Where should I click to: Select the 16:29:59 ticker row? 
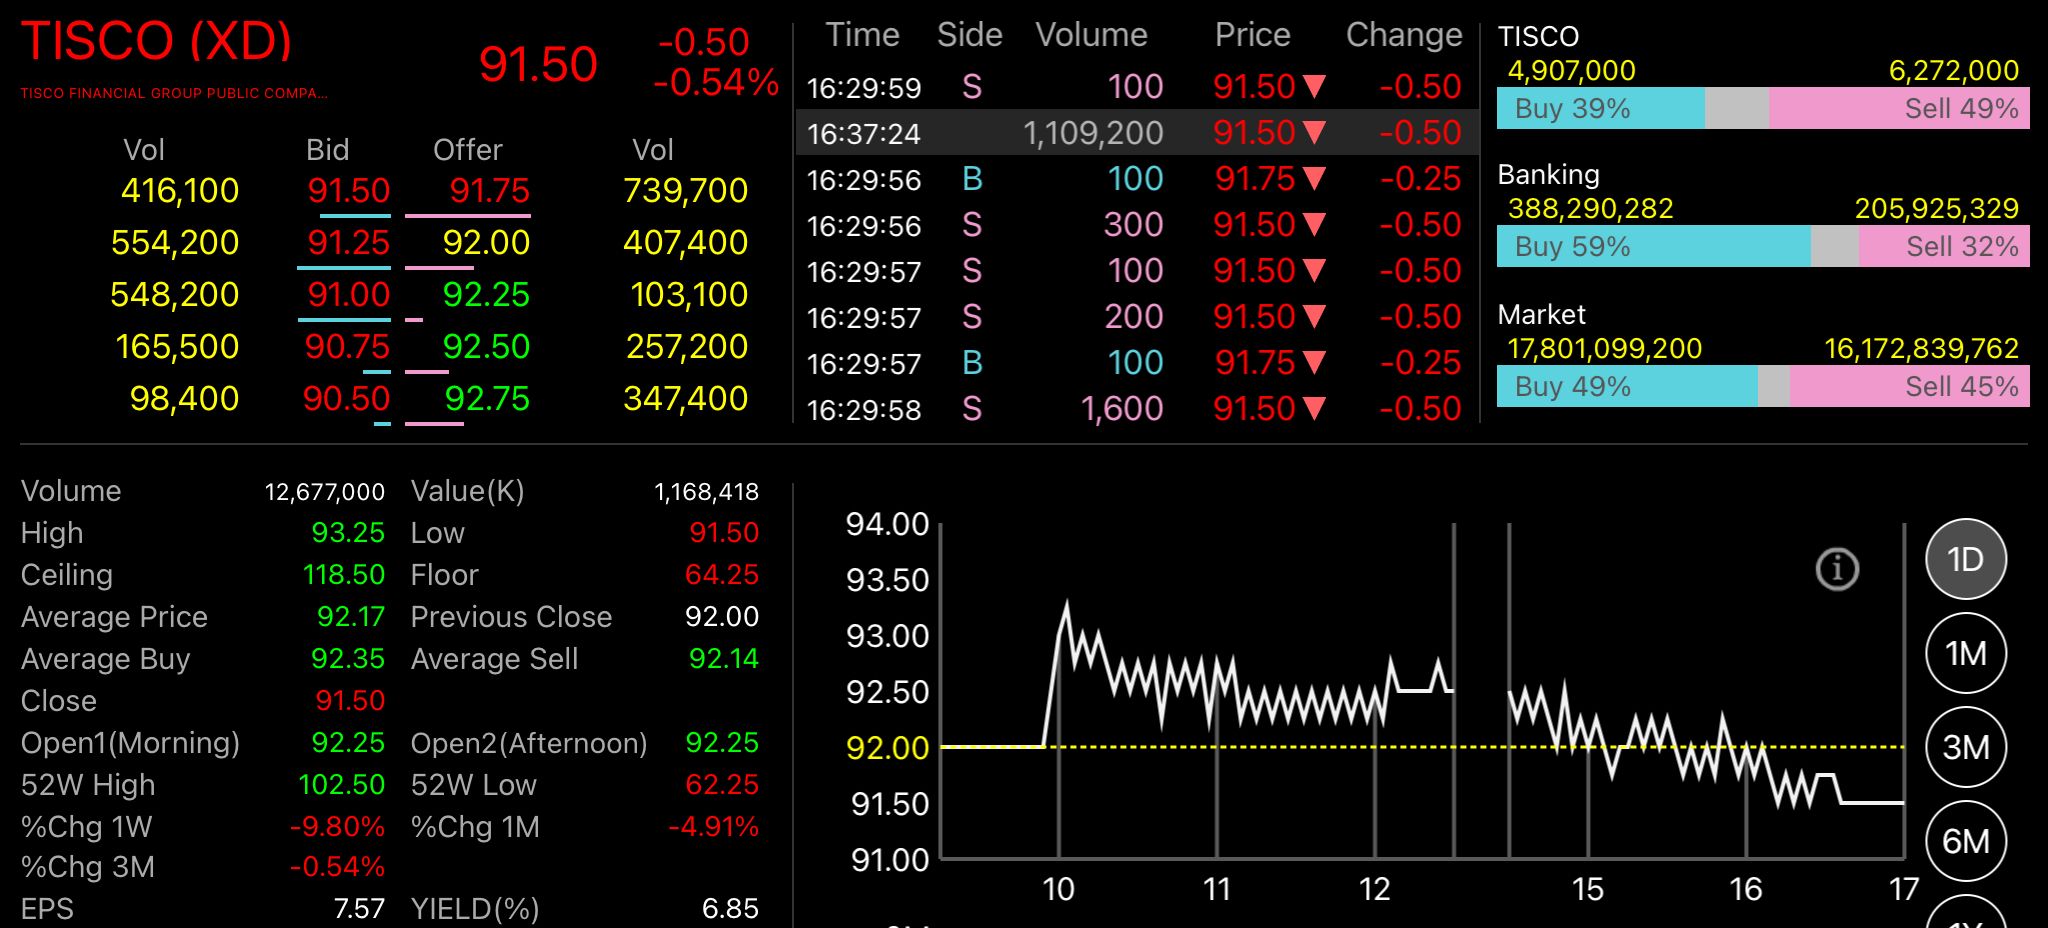1137,87
